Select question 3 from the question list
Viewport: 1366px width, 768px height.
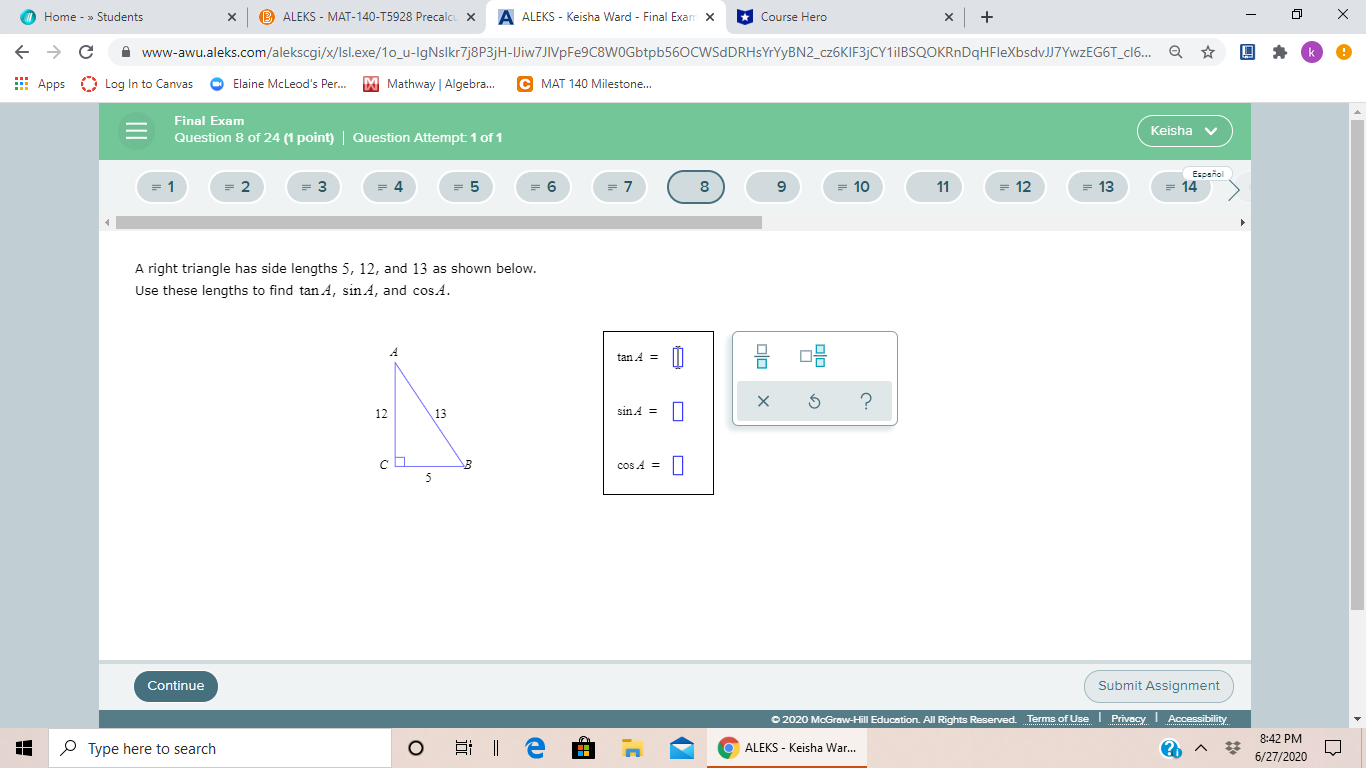pyautogui.click(x=313, y=186)
